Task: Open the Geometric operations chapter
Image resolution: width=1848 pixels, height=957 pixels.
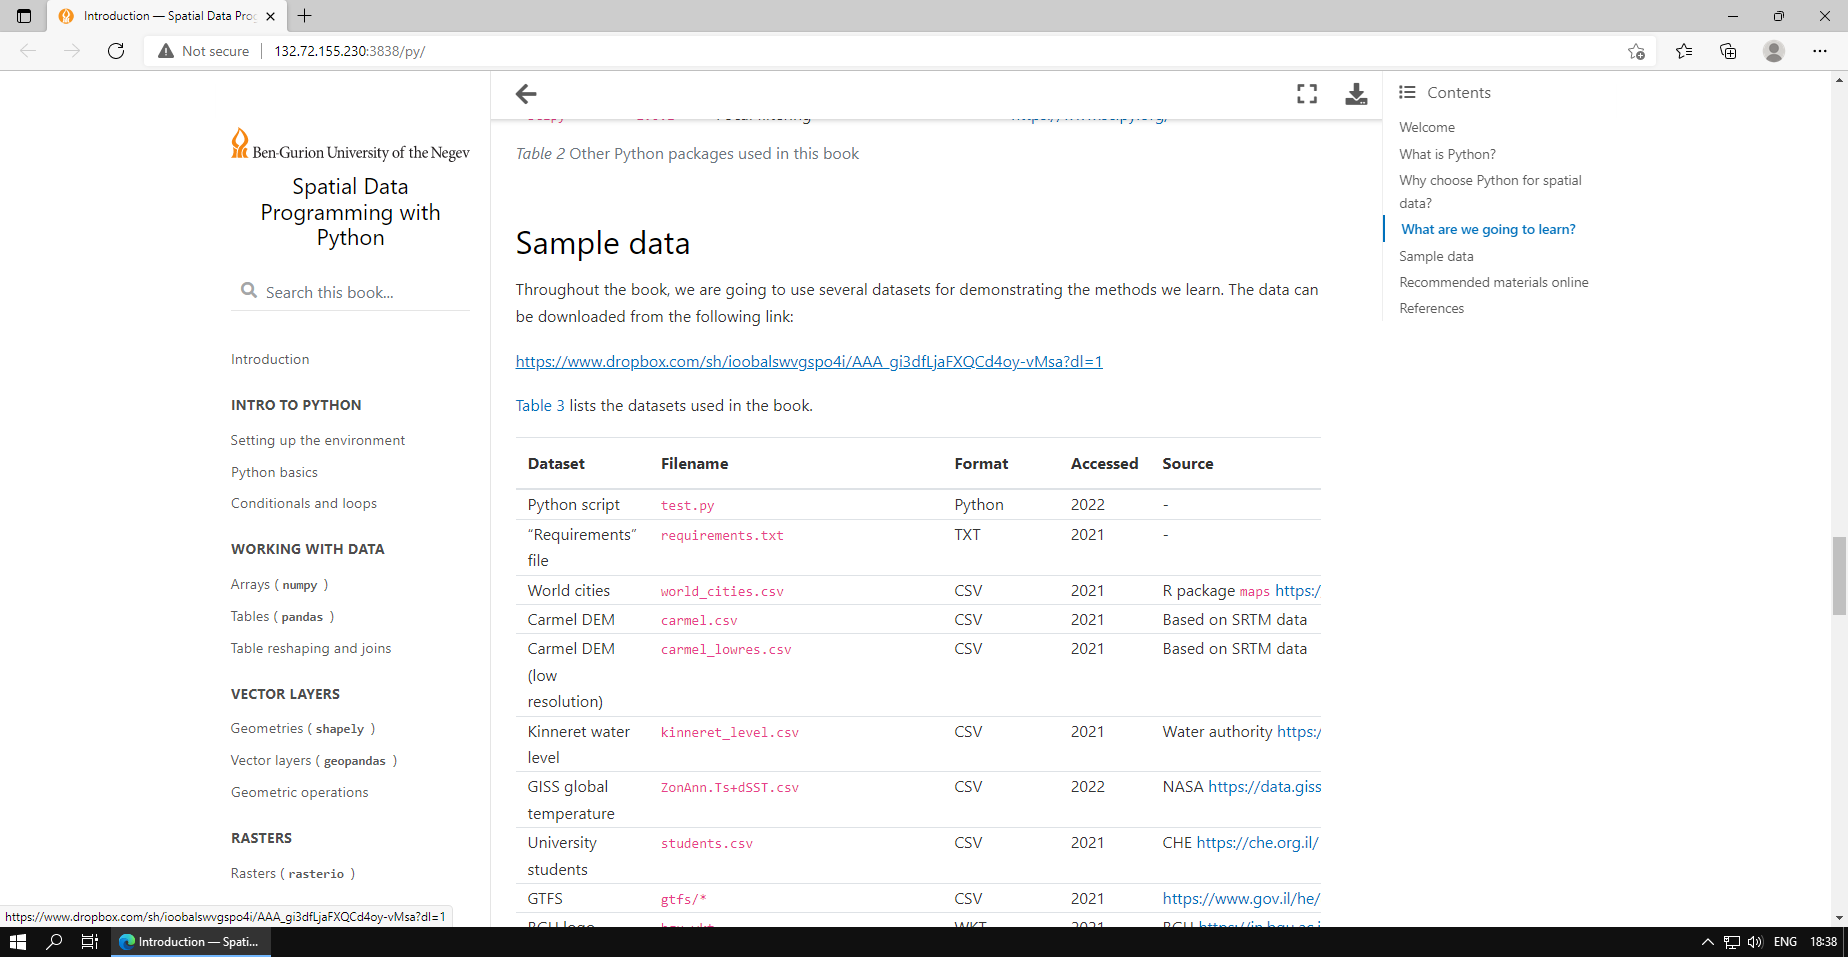Action: 300,792
